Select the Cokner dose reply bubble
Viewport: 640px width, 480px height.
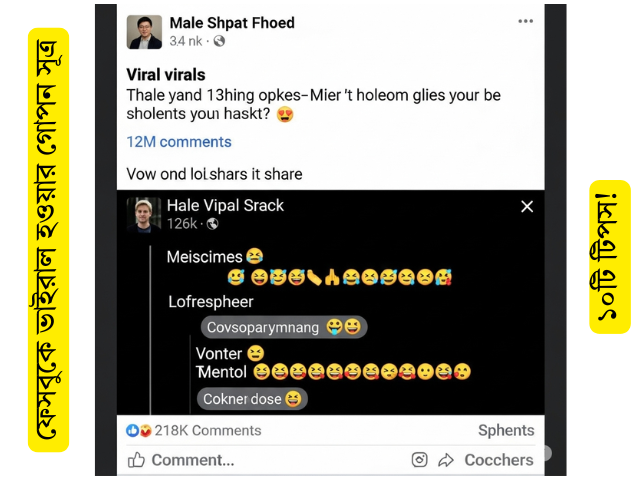click(x=252, y=398)
